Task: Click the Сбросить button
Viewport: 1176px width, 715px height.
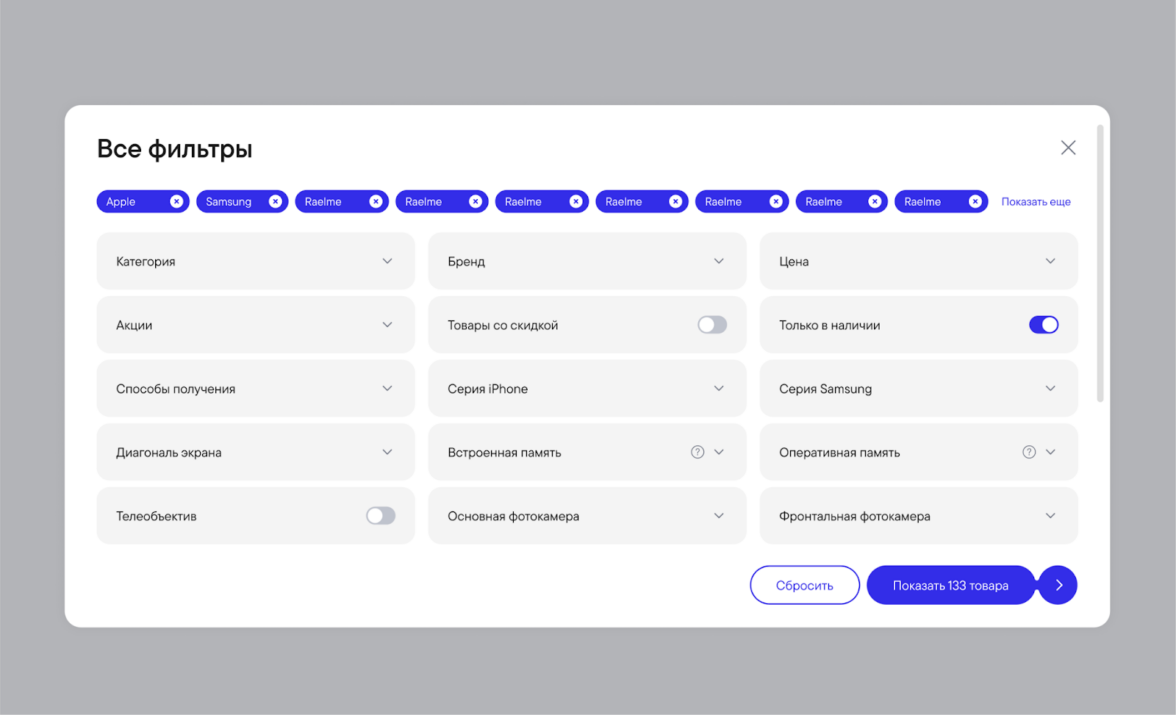Action: point(805,586)
